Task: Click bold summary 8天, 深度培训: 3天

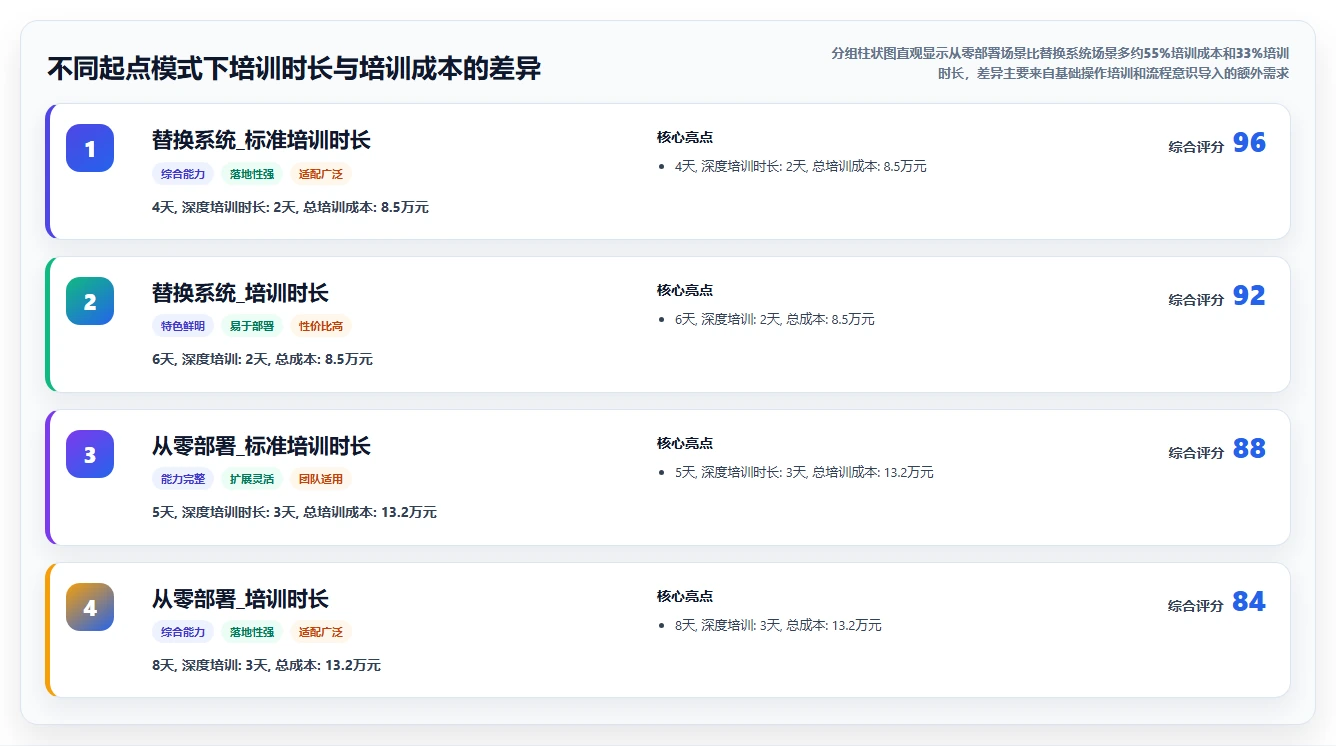Action: click(266, 665)
